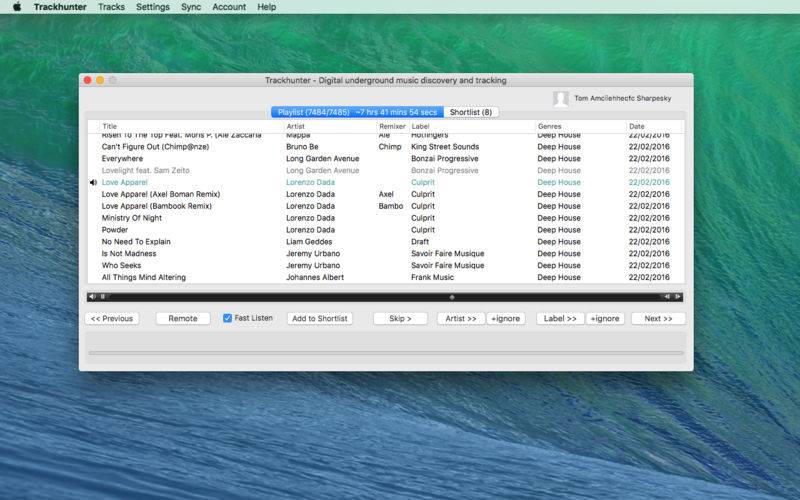Click artist Bruno Be
Screen dimensions: 800x500
click(302, 146)
